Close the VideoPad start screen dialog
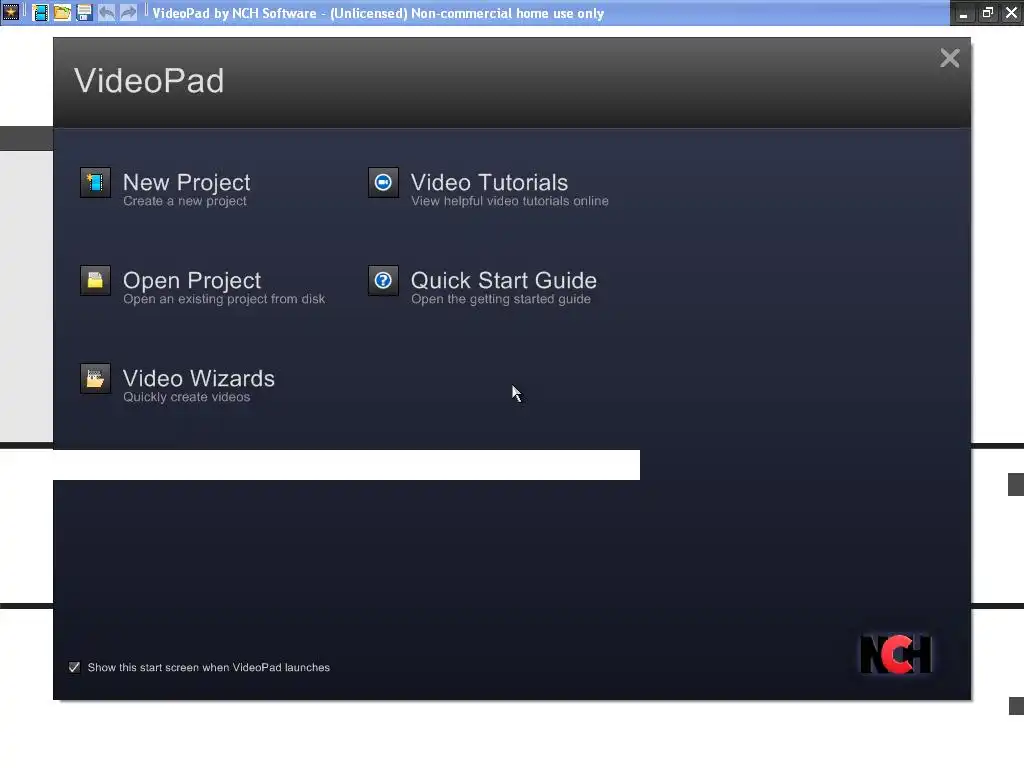The width and height of the screenshot is (1024, 768). [950, 58]
